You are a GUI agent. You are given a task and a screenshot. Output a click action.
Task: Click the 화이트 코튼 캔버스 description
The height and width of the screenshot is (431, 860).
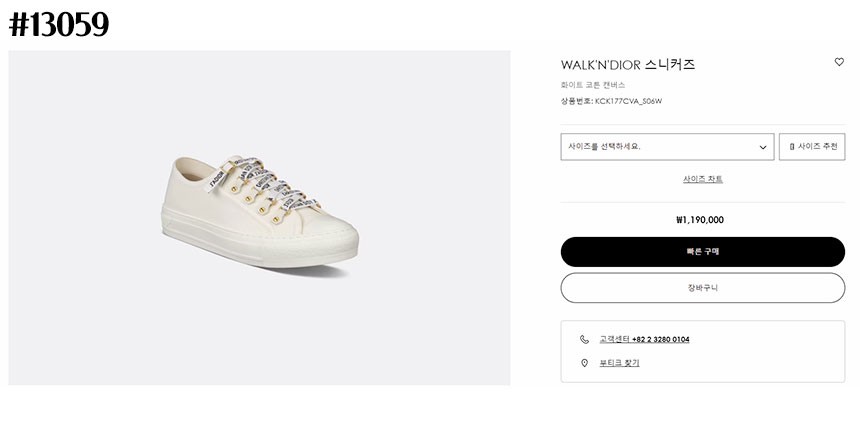pos(593,85)
